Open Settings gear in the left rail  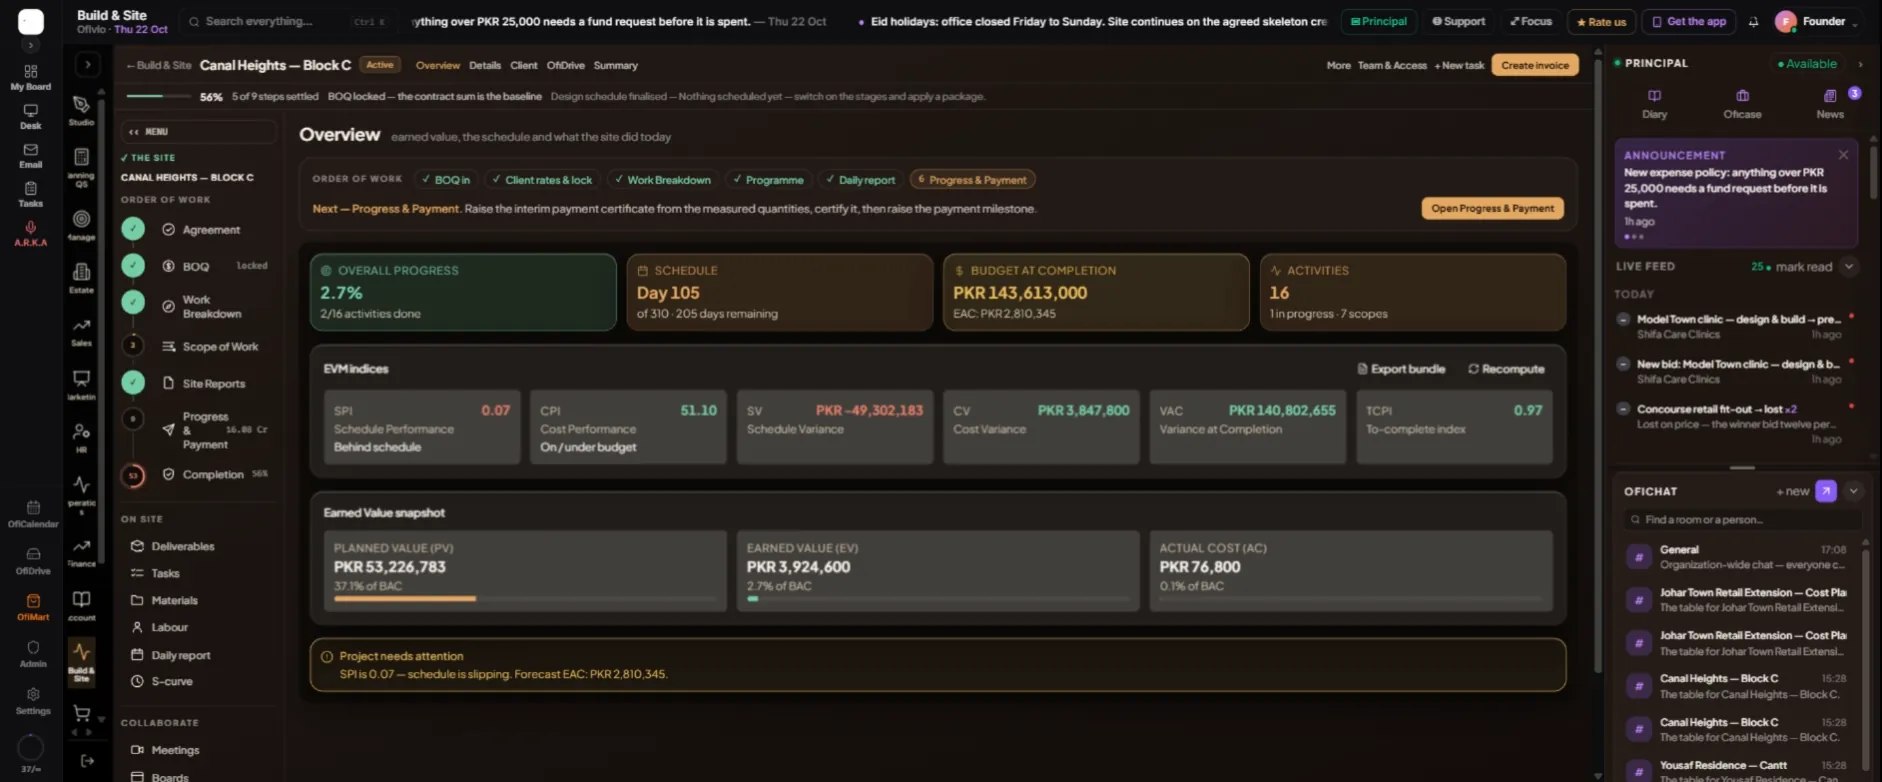[33, 699]
